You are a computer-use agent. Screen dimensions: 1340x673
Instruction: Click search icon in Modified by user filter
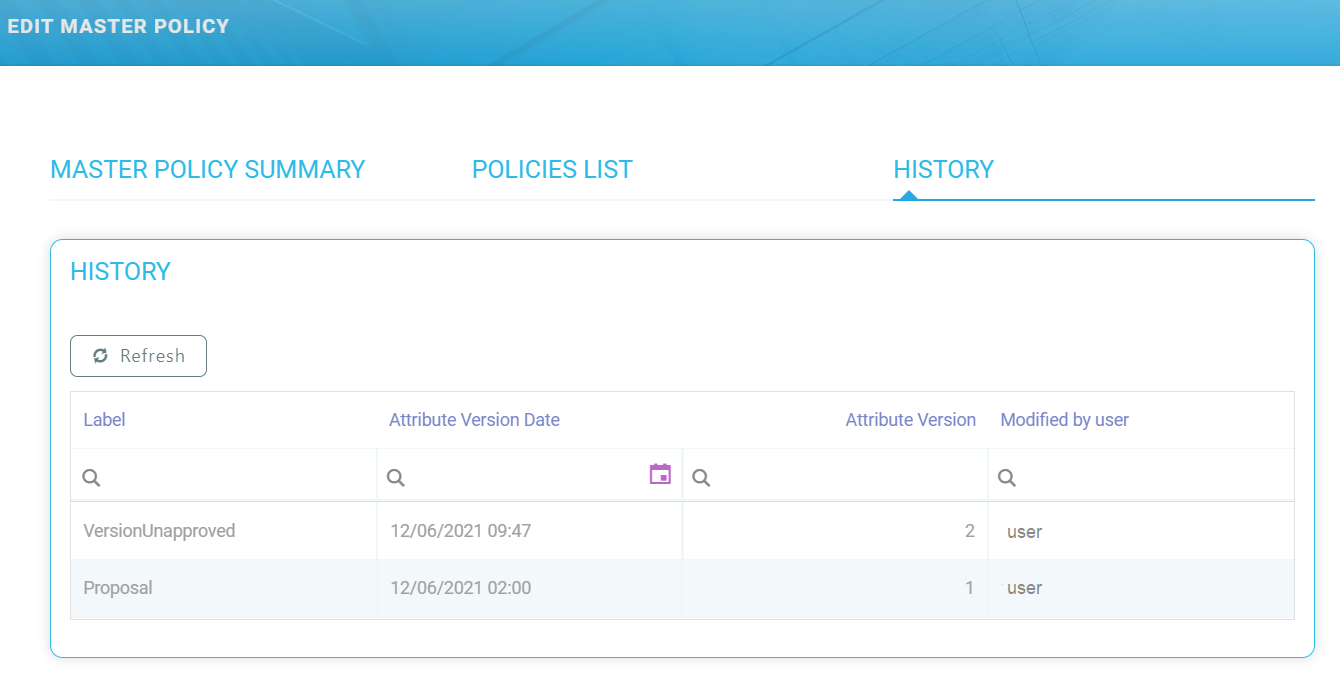point(1007,478)
